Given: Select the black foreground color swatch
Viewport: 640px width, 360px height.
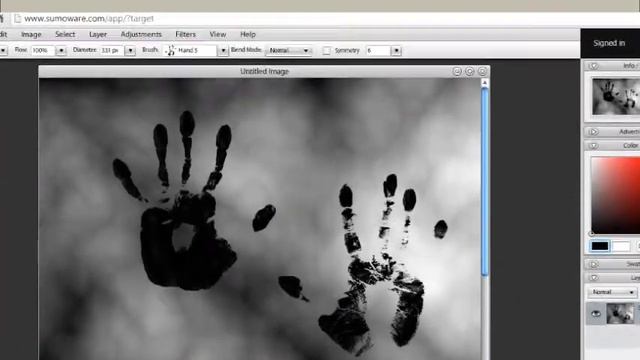Looking at the screenshot, I should pos(600,246).
